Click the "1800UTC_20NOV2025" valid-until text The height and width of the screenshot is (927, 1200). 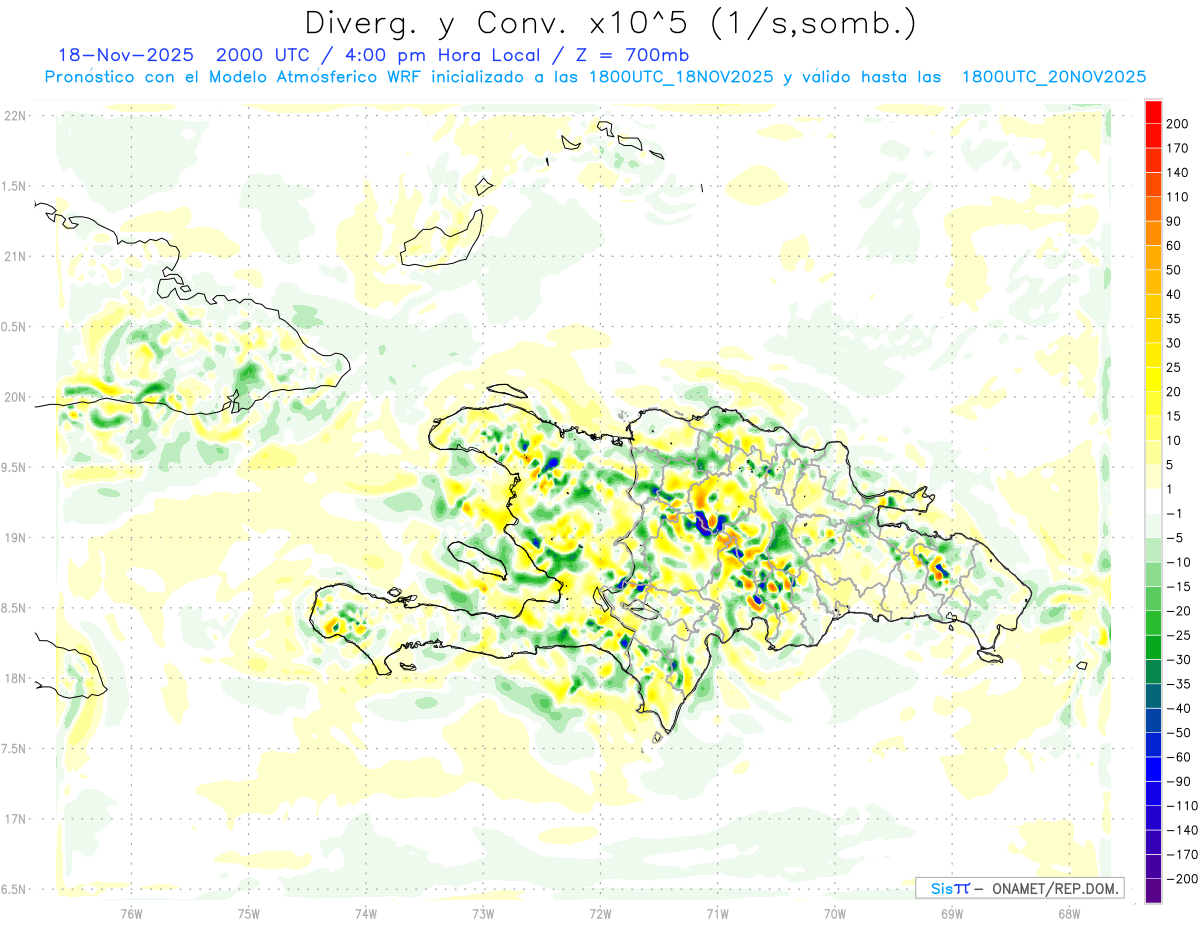coord(1053,77)
